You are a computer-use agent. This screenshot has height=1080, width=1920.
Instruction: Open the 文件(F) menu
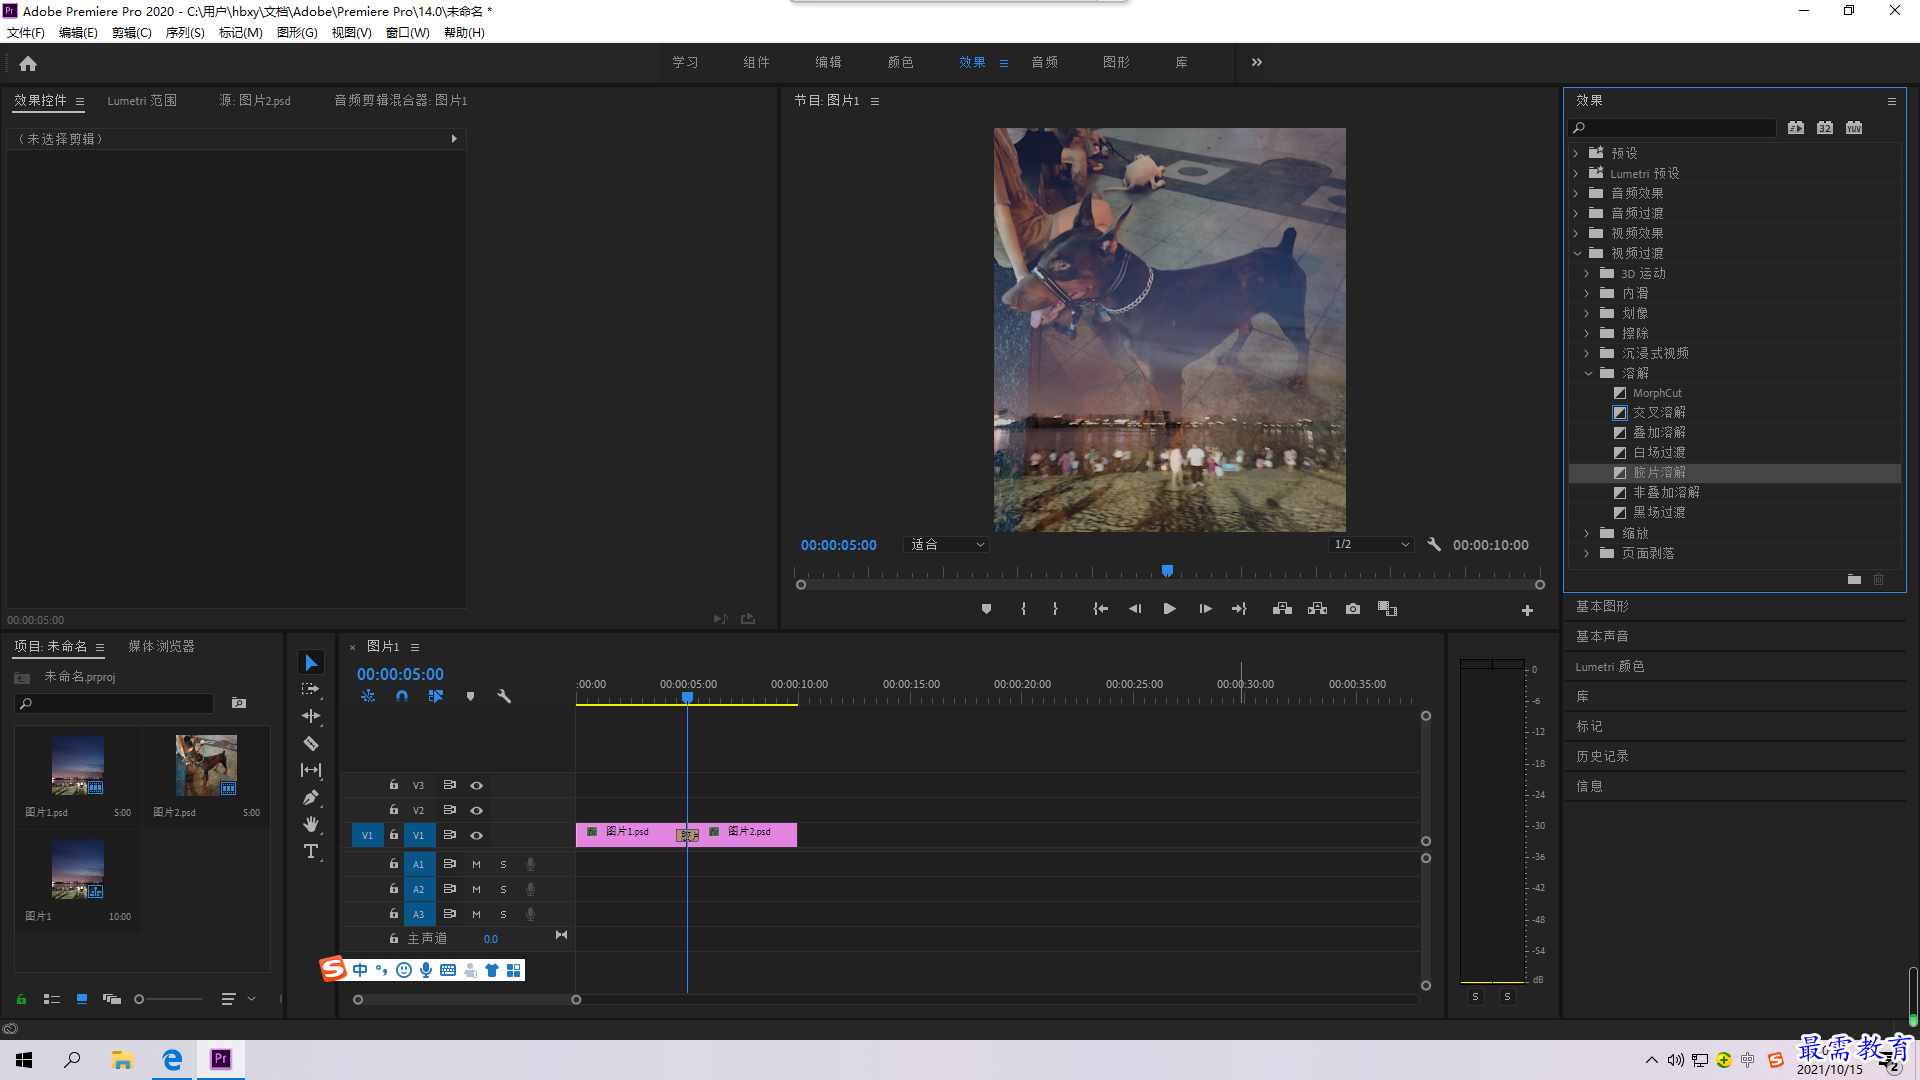coord(26,33)
